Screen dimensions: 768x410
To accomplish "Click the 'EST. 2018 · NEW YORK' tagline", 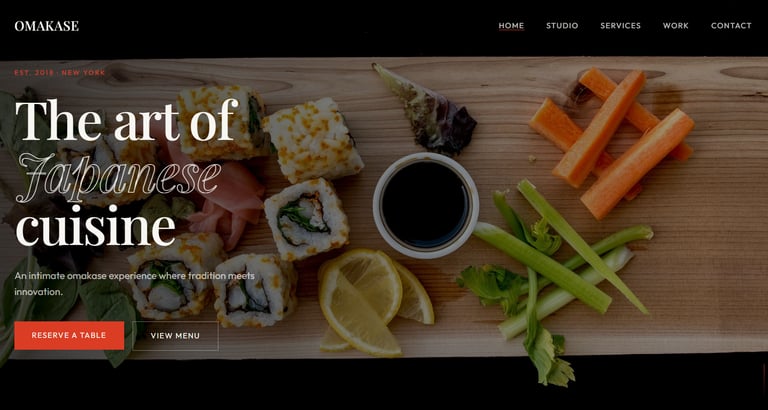I will point(59,72).
